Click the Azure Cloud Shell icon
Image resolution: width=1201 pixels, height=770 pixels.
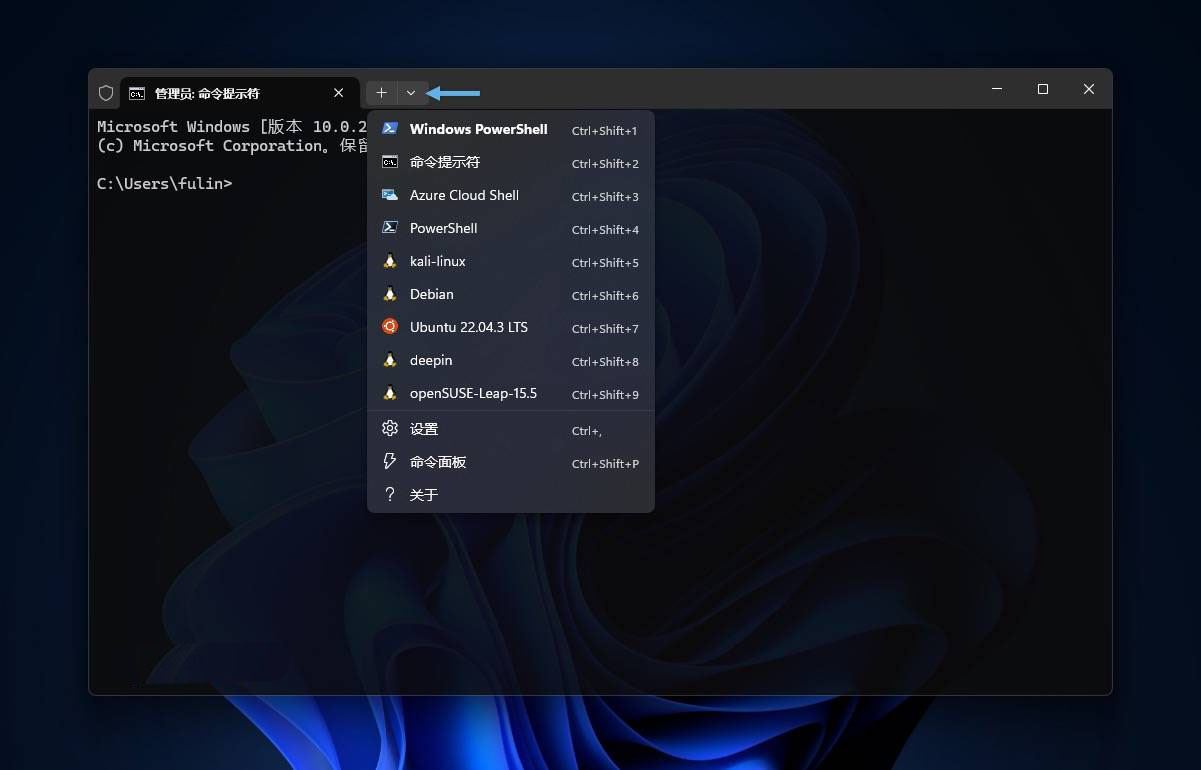point(390,195)
